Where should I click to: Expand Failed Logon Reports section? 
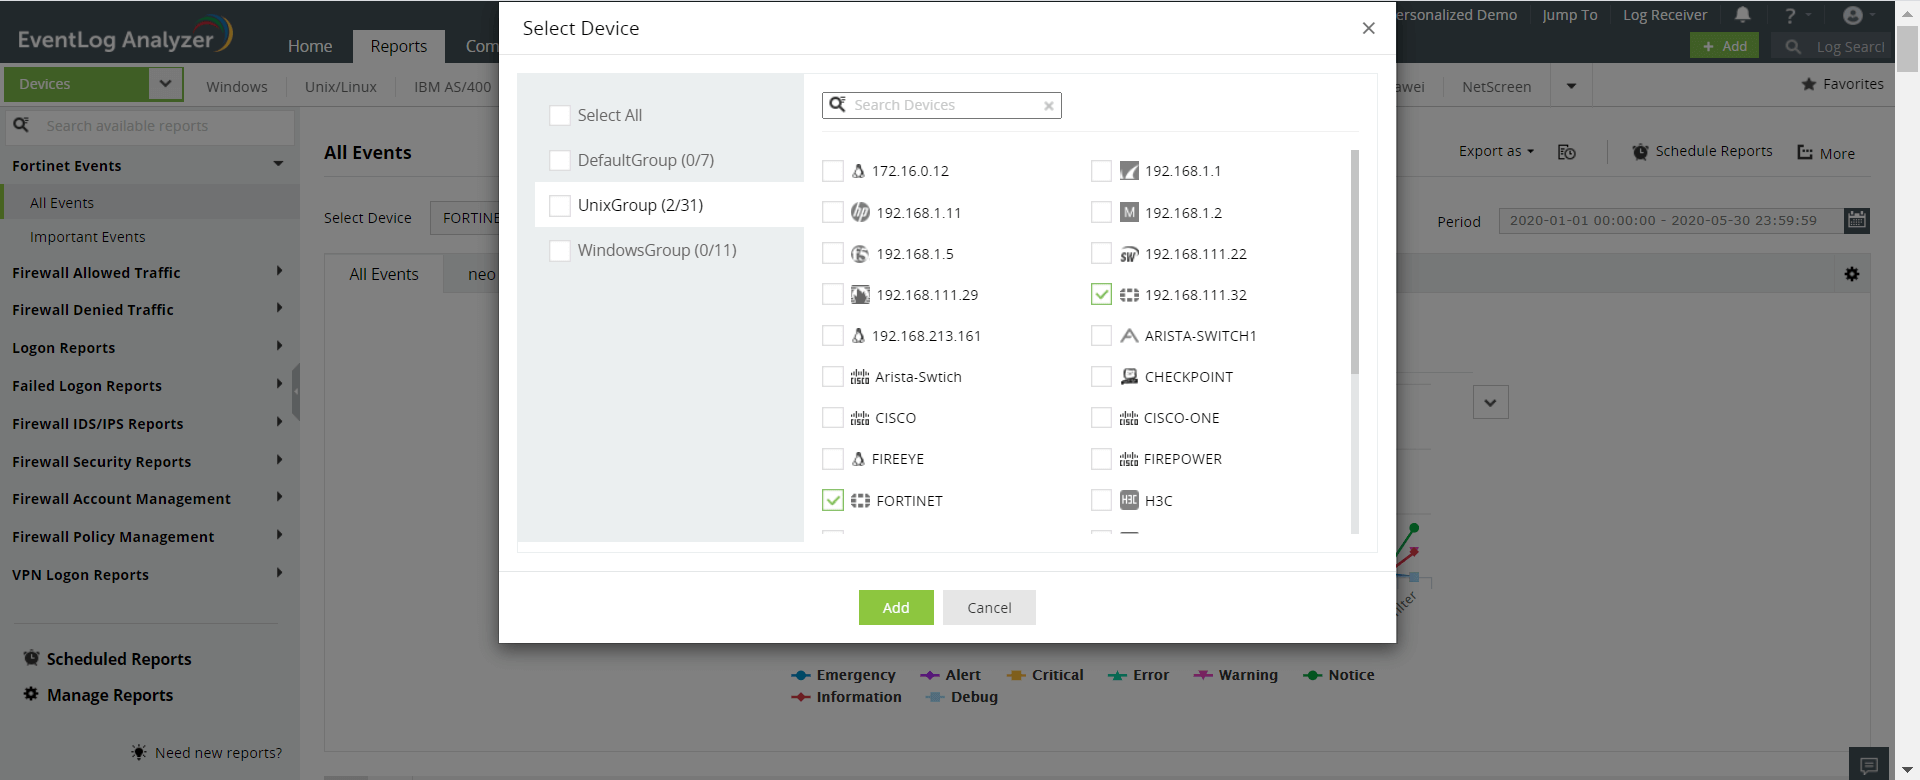click(279, 384)
